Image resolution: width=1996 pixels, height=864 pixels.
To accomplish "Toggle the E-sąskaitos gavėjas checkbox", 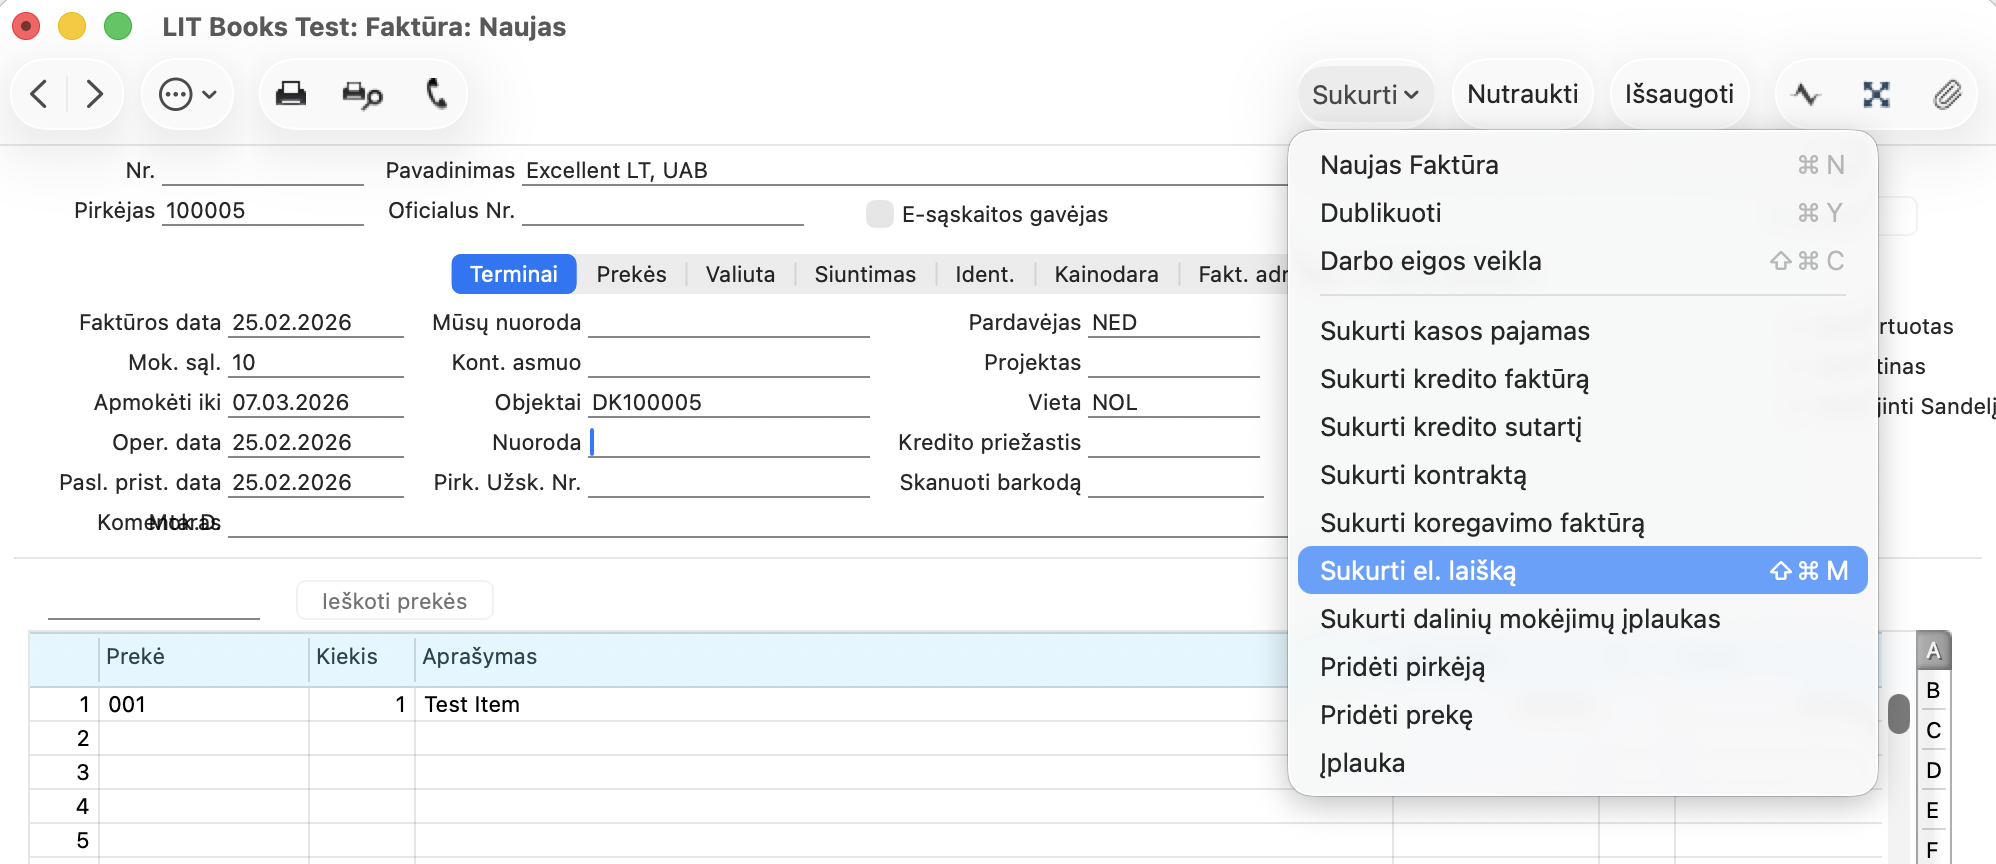I will click(880, 214).
